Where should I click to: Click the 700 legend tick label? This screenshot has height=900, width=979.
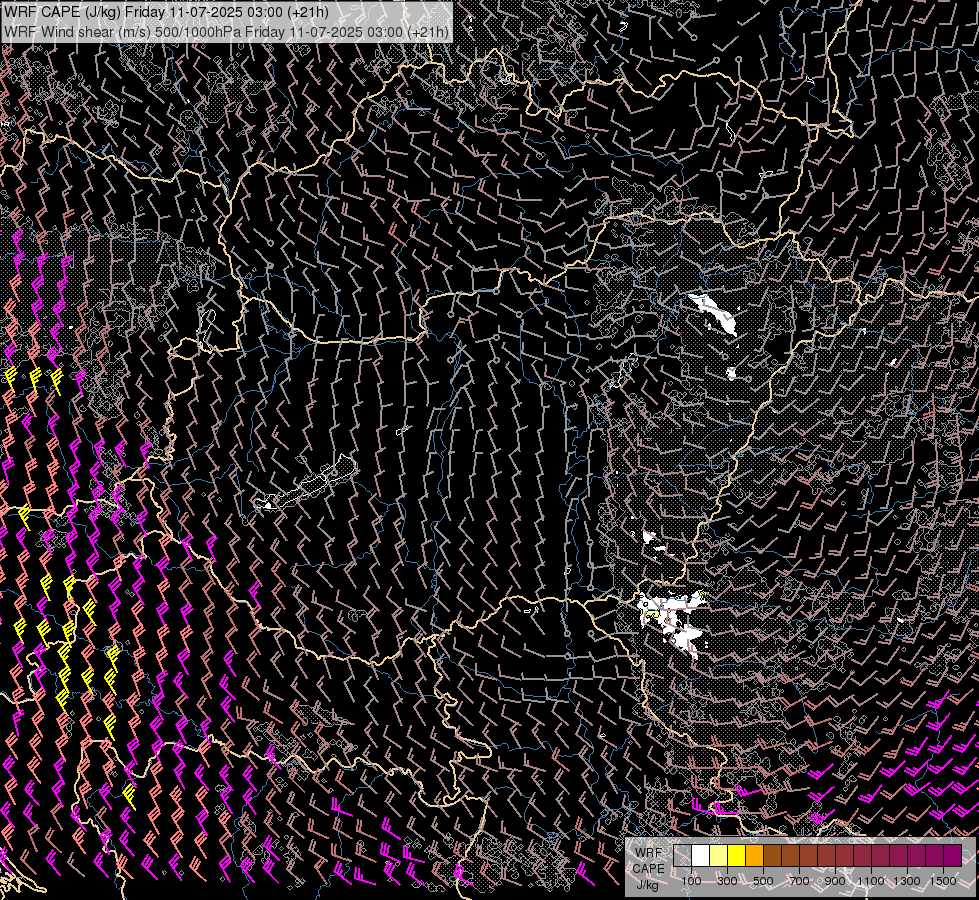point(799,881)
